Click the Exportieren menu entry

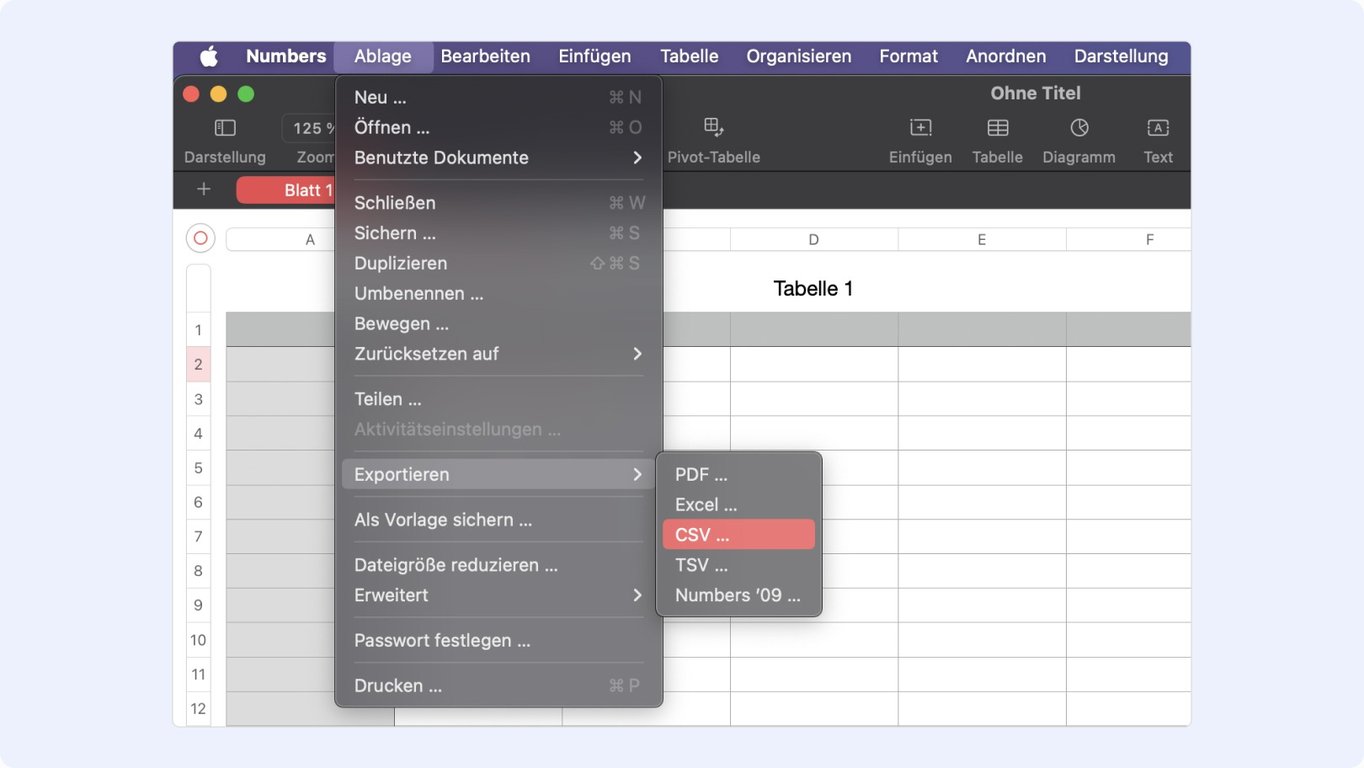point(498,474)
